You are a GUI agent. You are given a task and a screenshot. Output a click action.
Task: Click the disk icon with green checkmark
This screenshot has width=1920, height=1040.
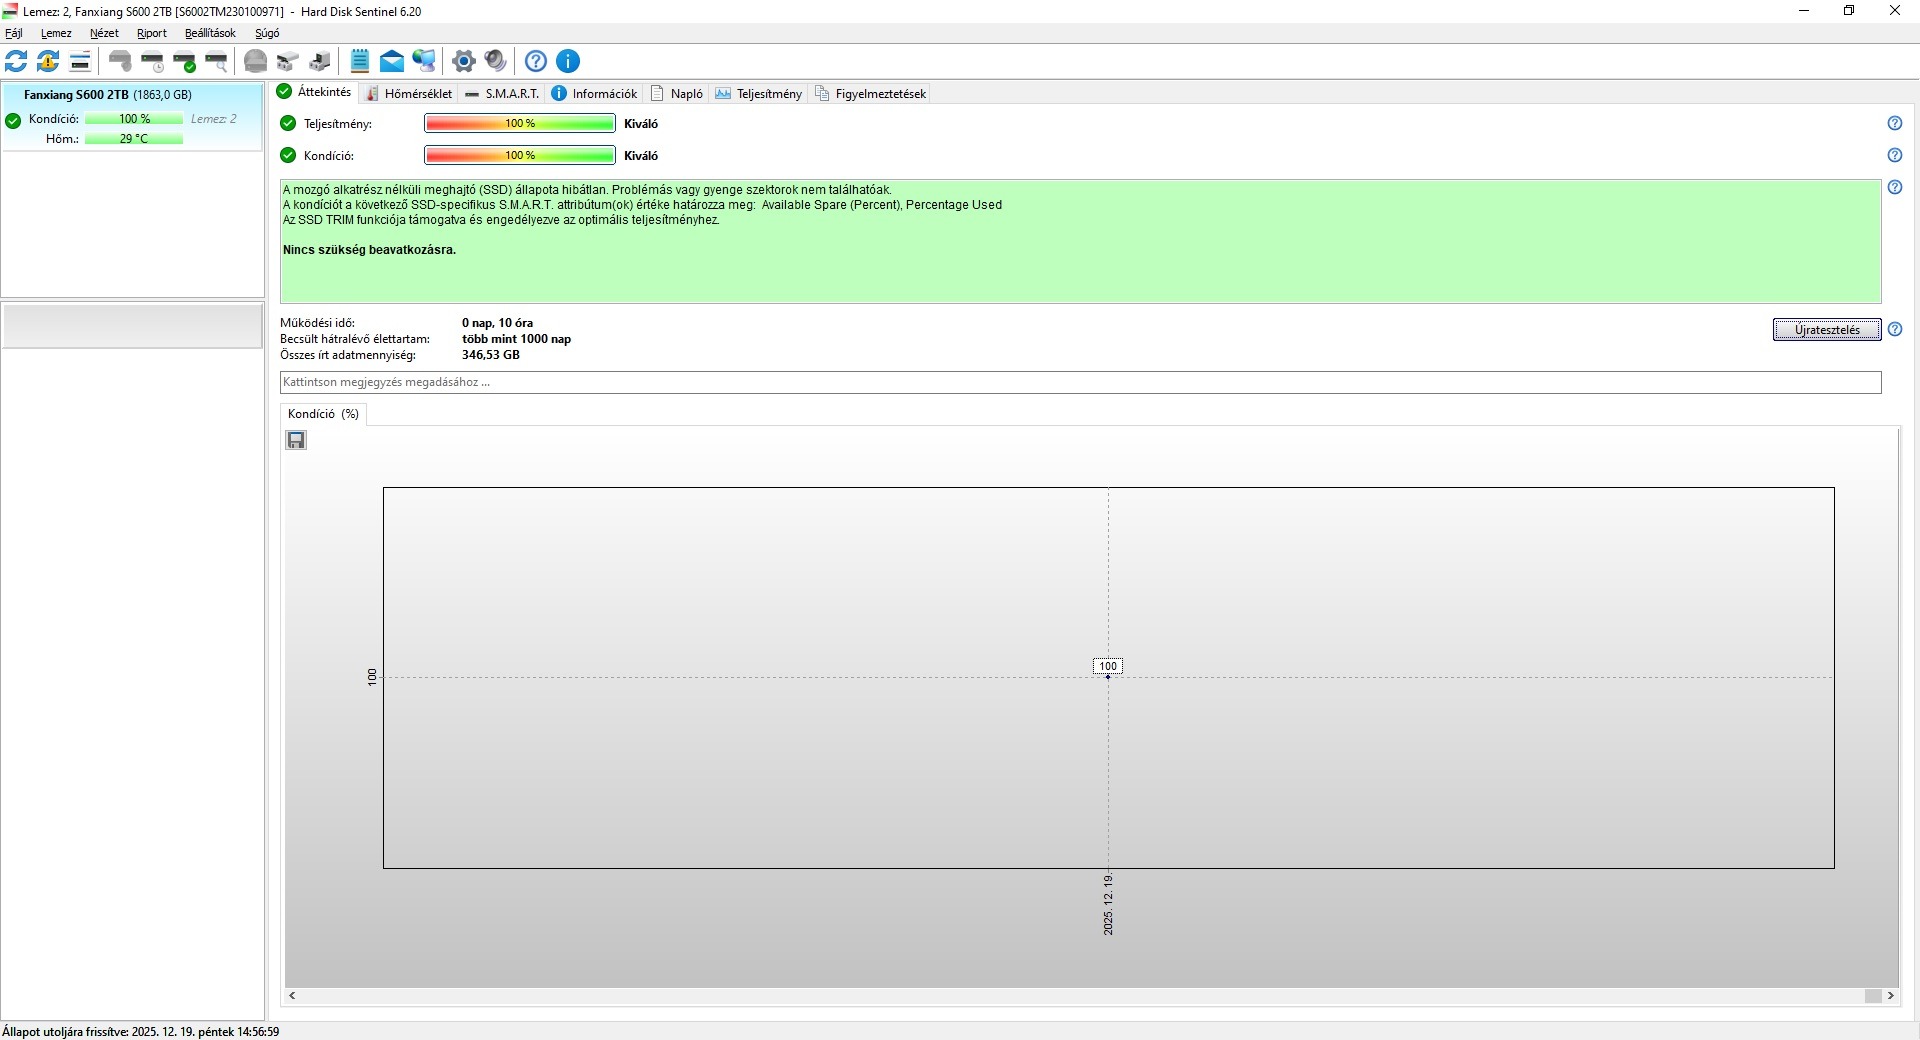(184, 61)
